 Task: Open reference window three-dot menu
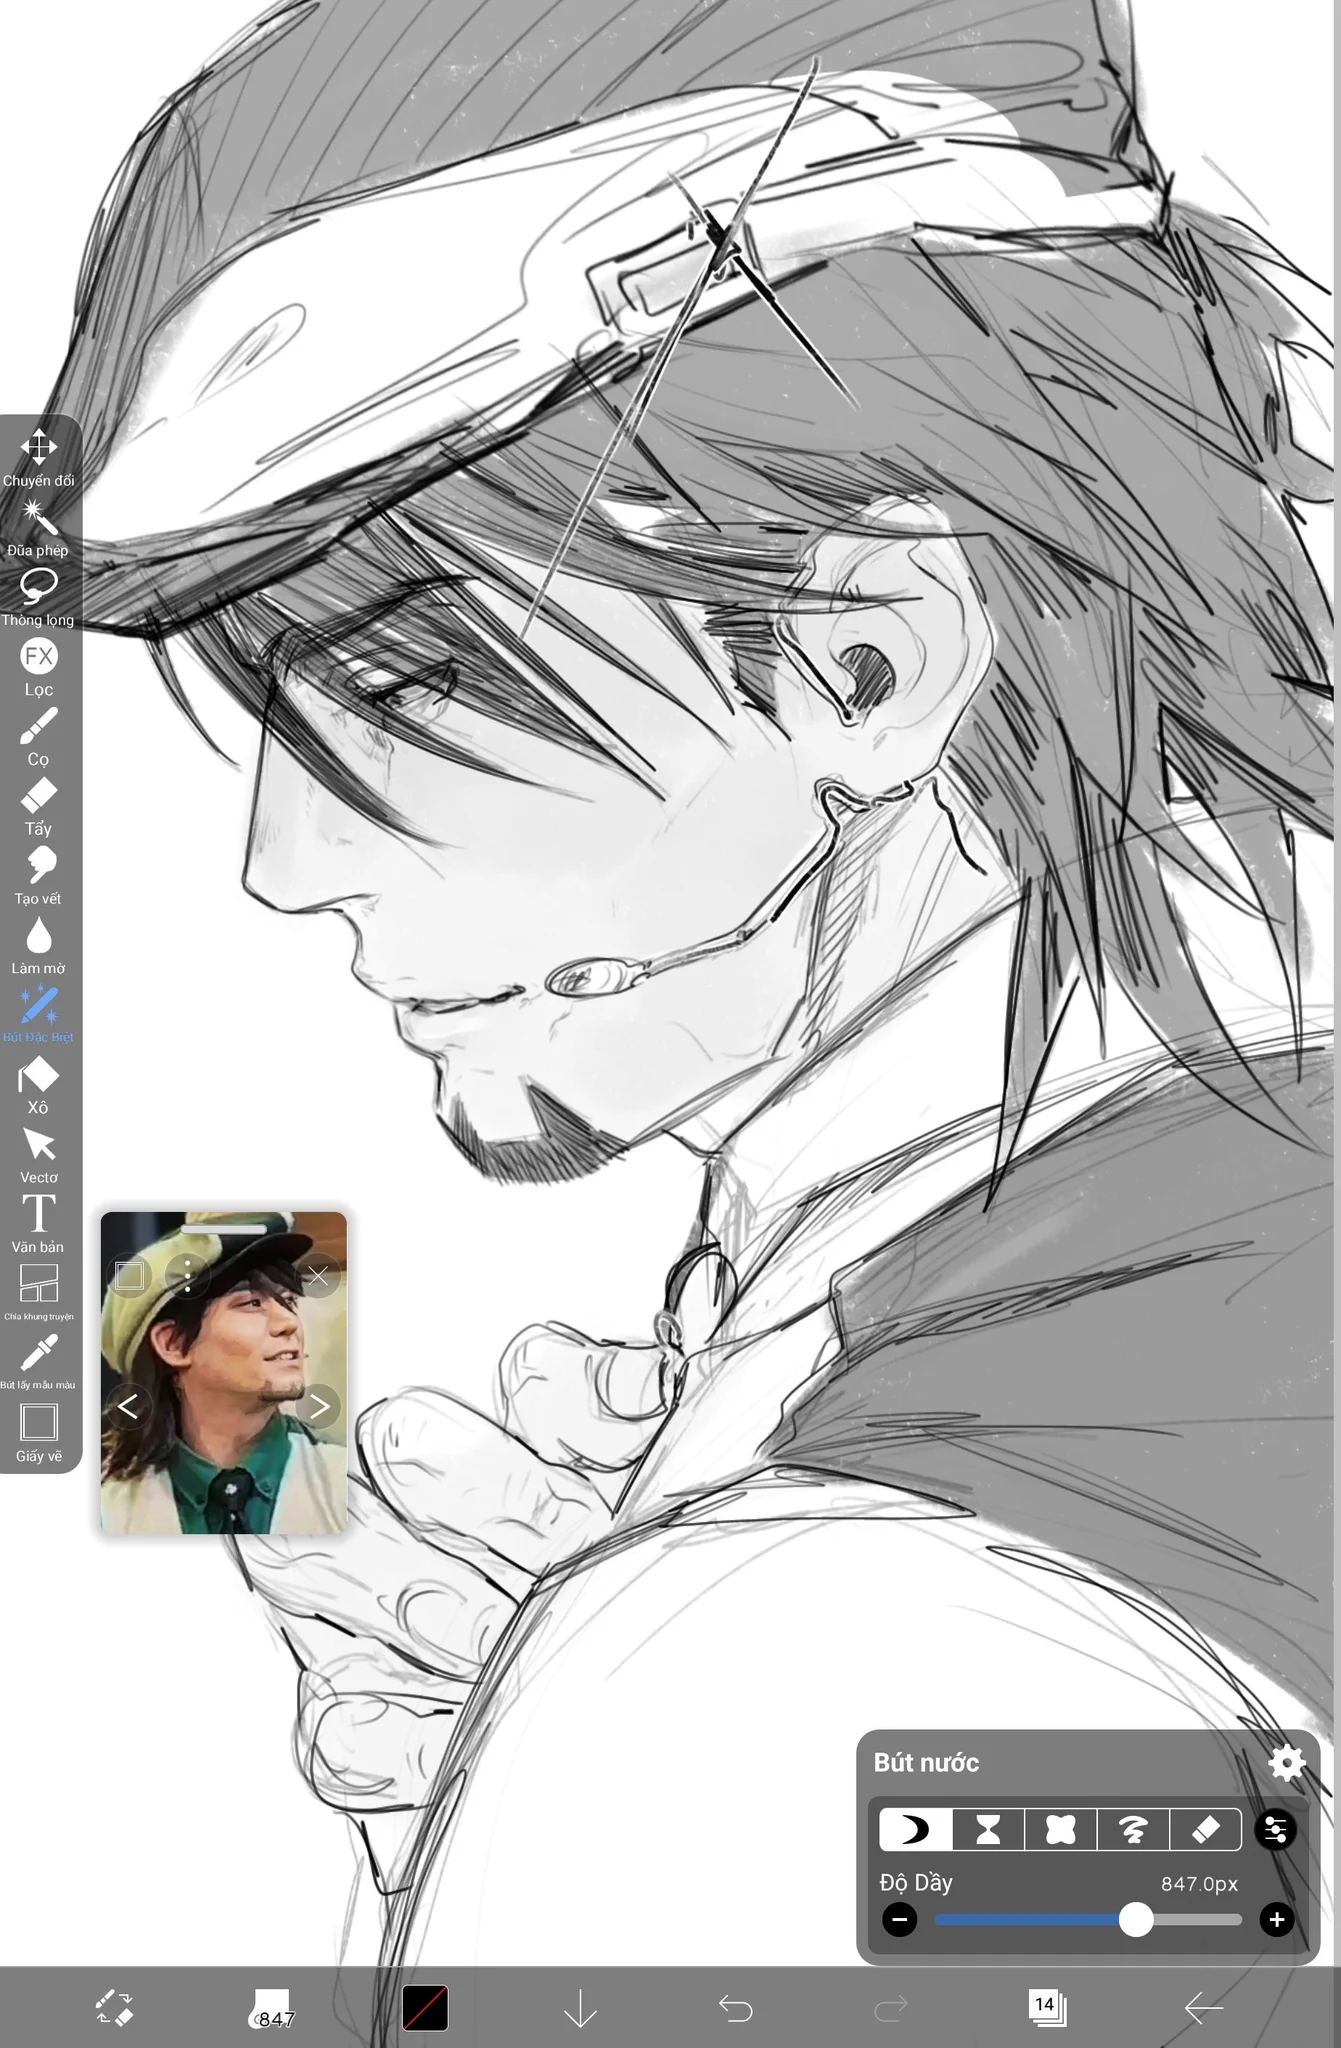pyautogui.click(x=187, y=1276)
